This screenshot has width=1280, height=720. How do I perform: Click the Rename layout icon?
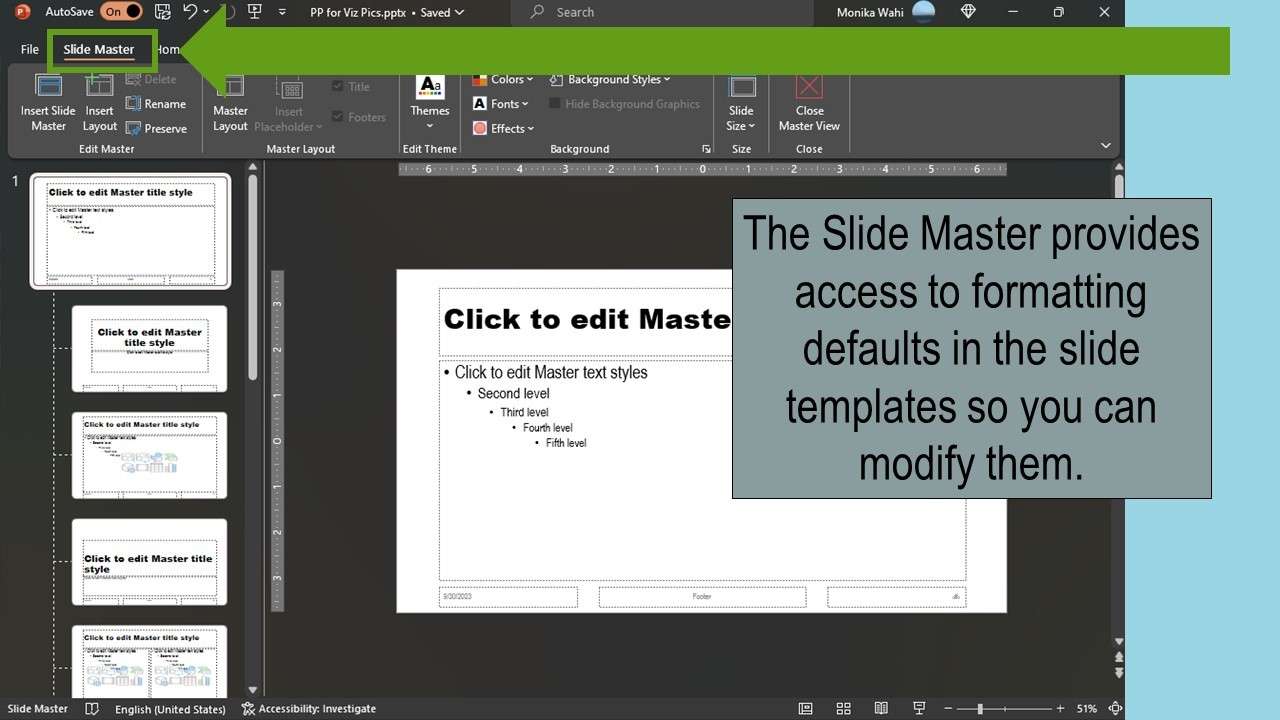[x=156, y=103]
